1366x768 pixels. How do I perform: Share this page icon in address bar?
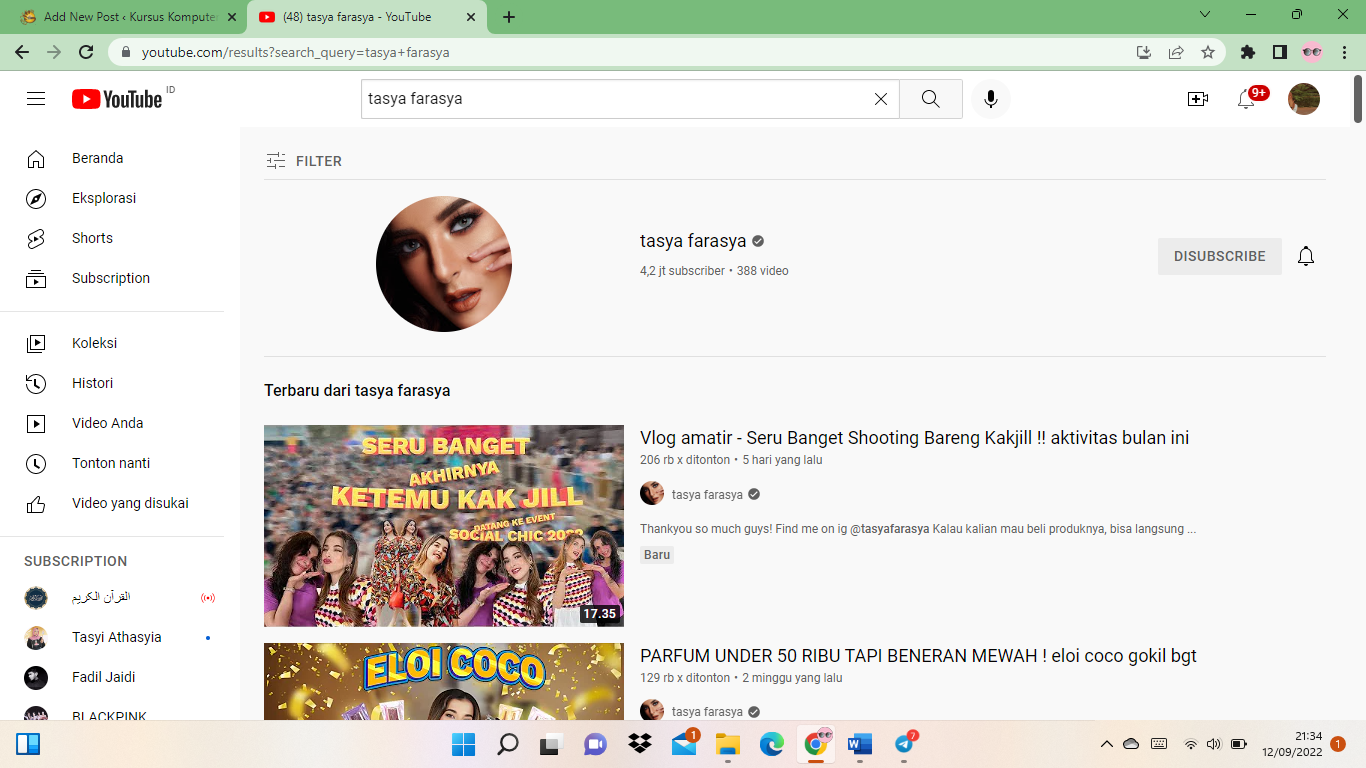coord(1176,52)
